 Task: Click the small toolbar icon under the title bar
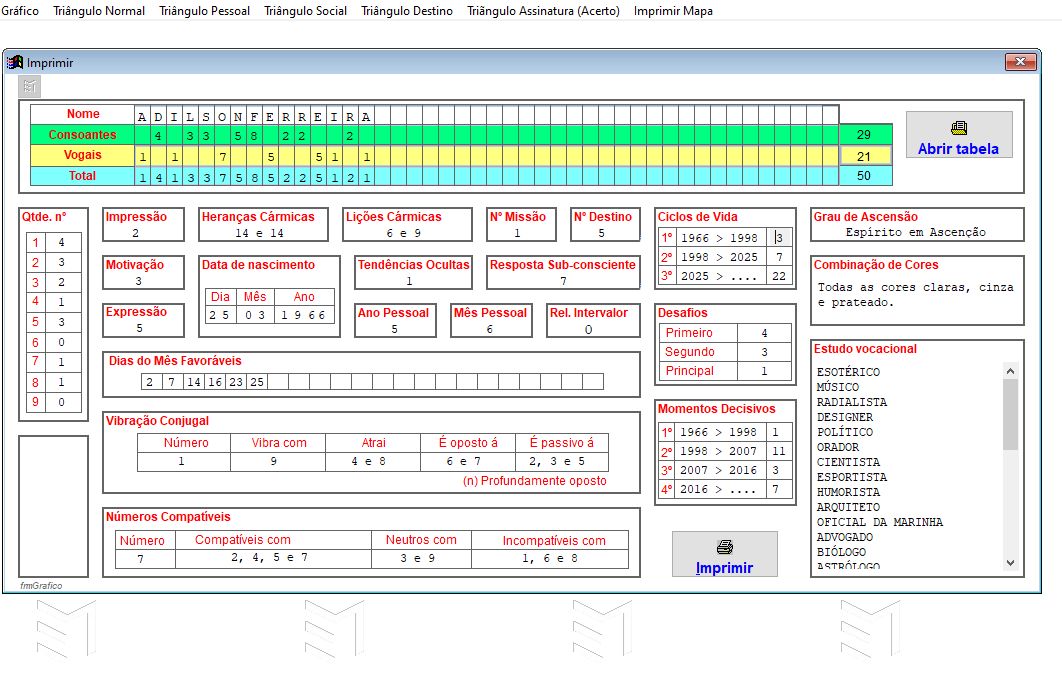[x=30, y=86]
